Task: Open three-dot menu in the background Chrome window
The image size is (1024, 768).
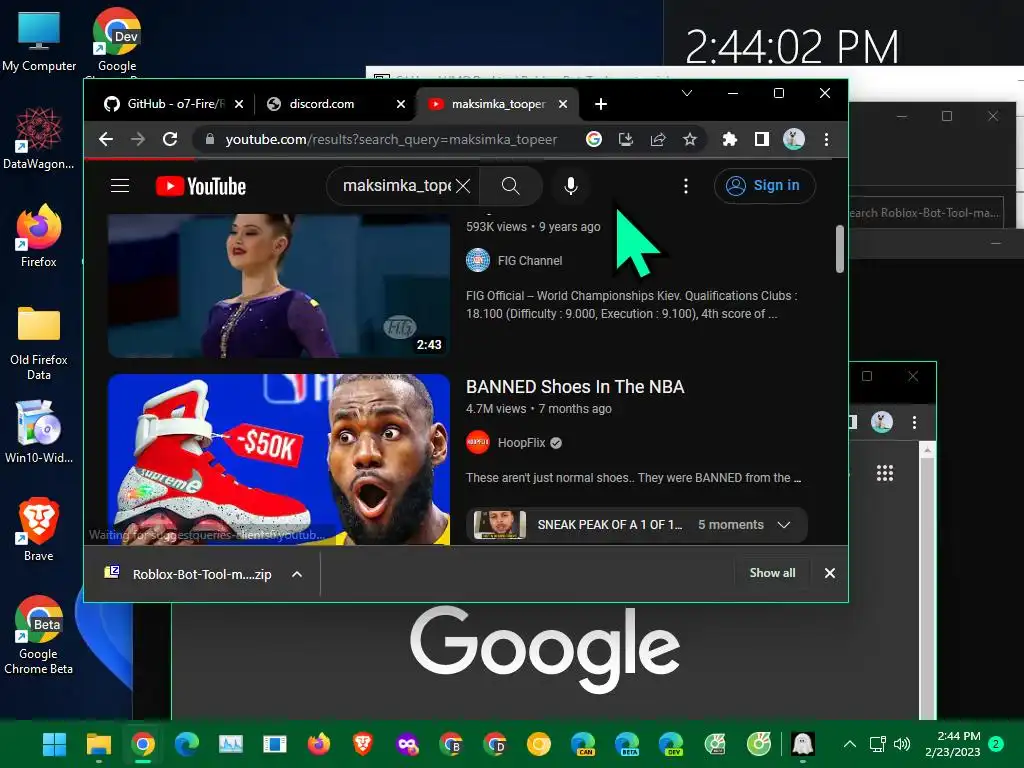Action: coord(914,423)
